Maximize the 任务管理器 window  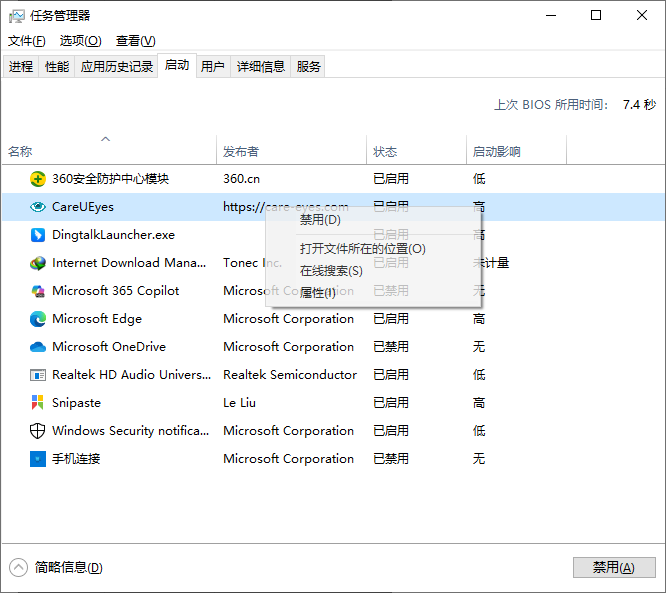pyautogui.click(x=596, y=16)
